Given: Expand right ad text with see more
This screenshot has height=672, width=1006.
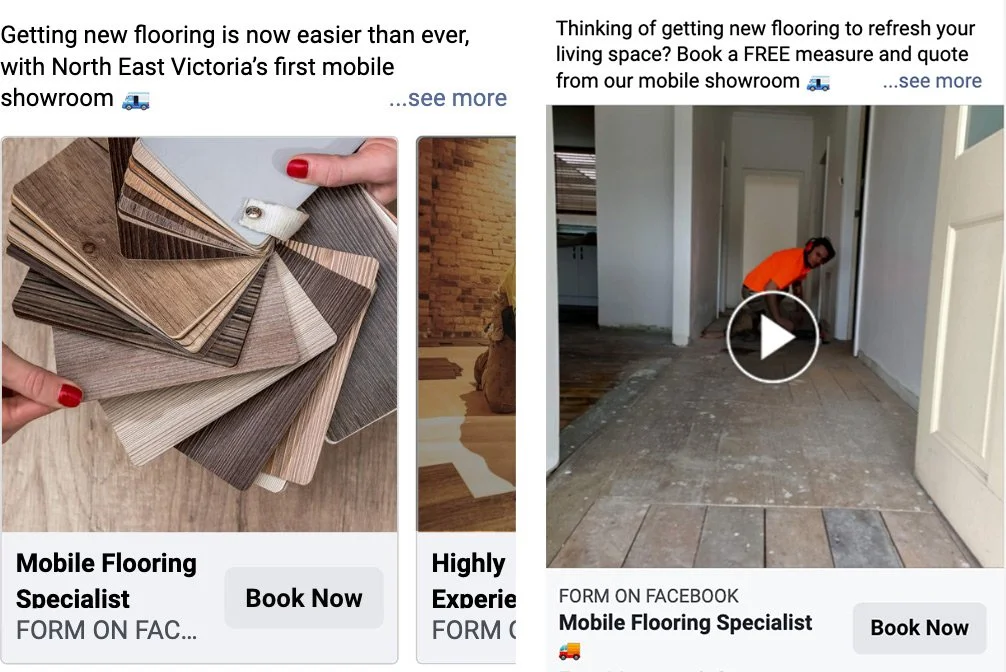Looking at the screenshot, I should (932, 81).
